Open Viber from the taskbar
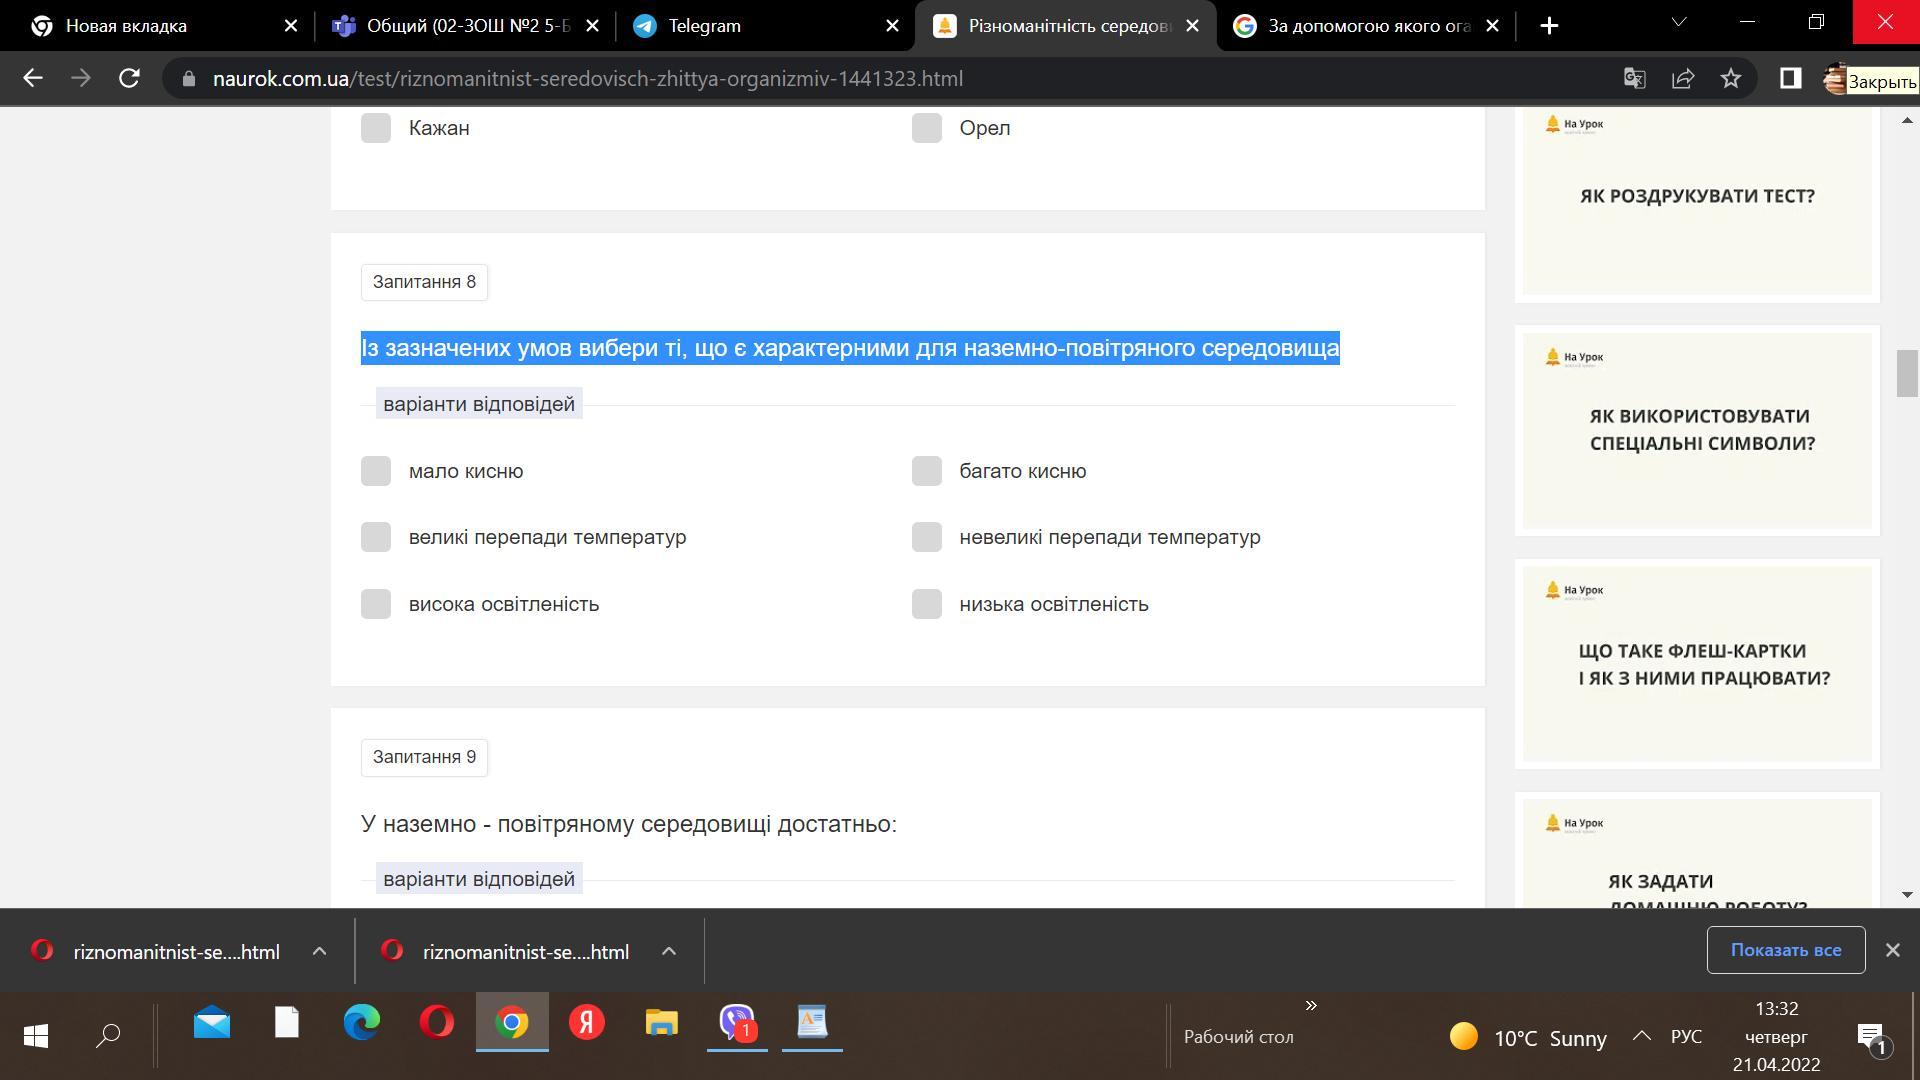Image resolution: width=1920 pixels, height=1080 pixels. point(737,1022)
